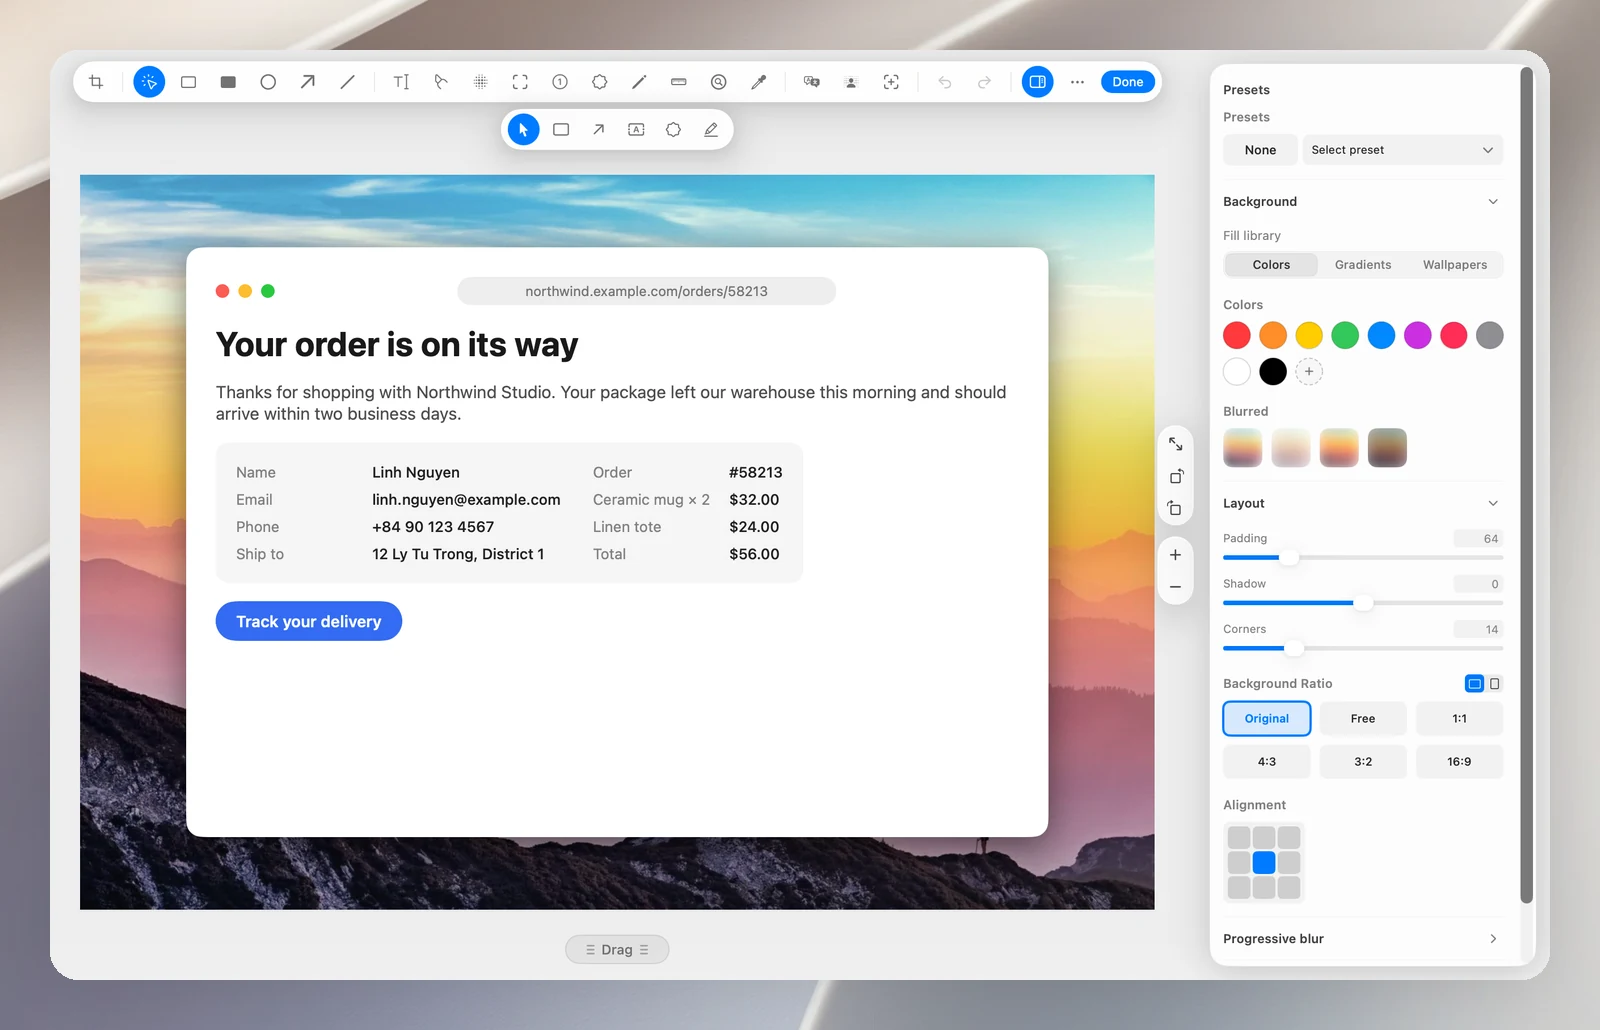The width and height of the screenshot is (1600, 1030).
Task: Select the pencil edit tool in sub-toolbar
Action: (711, 130)
